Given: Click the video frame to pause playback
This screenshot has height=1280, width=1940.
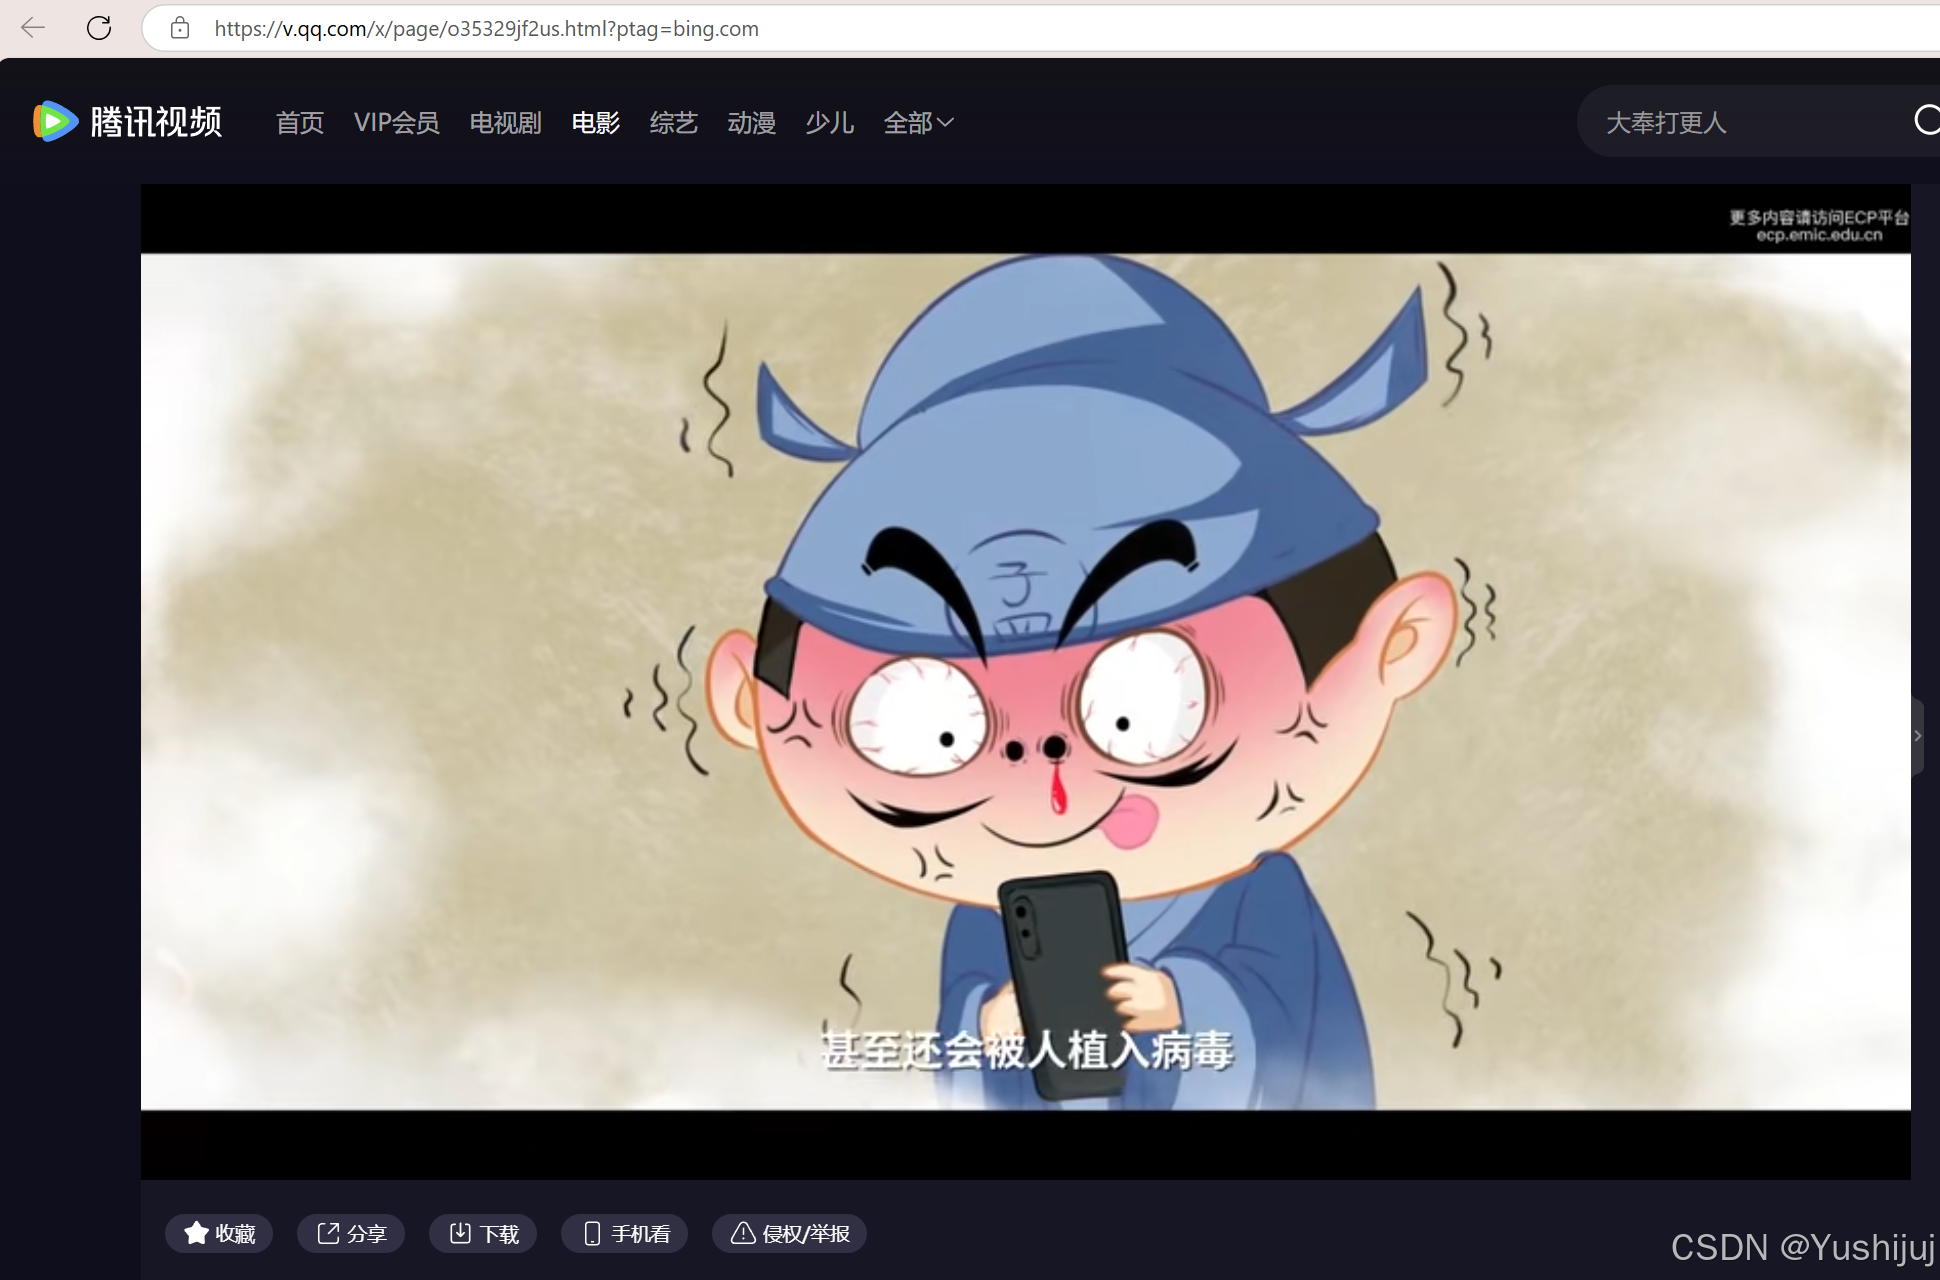Looking at the screenshot, I should coord(1025,680).
